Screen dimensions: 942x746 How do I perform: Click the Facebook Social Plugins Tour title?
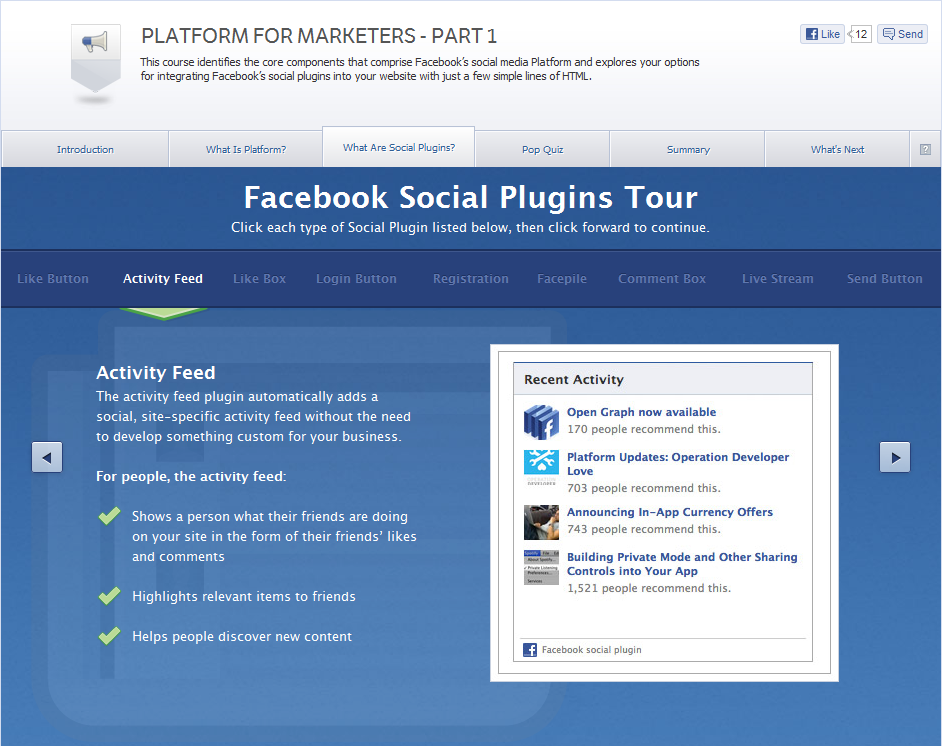470,198
